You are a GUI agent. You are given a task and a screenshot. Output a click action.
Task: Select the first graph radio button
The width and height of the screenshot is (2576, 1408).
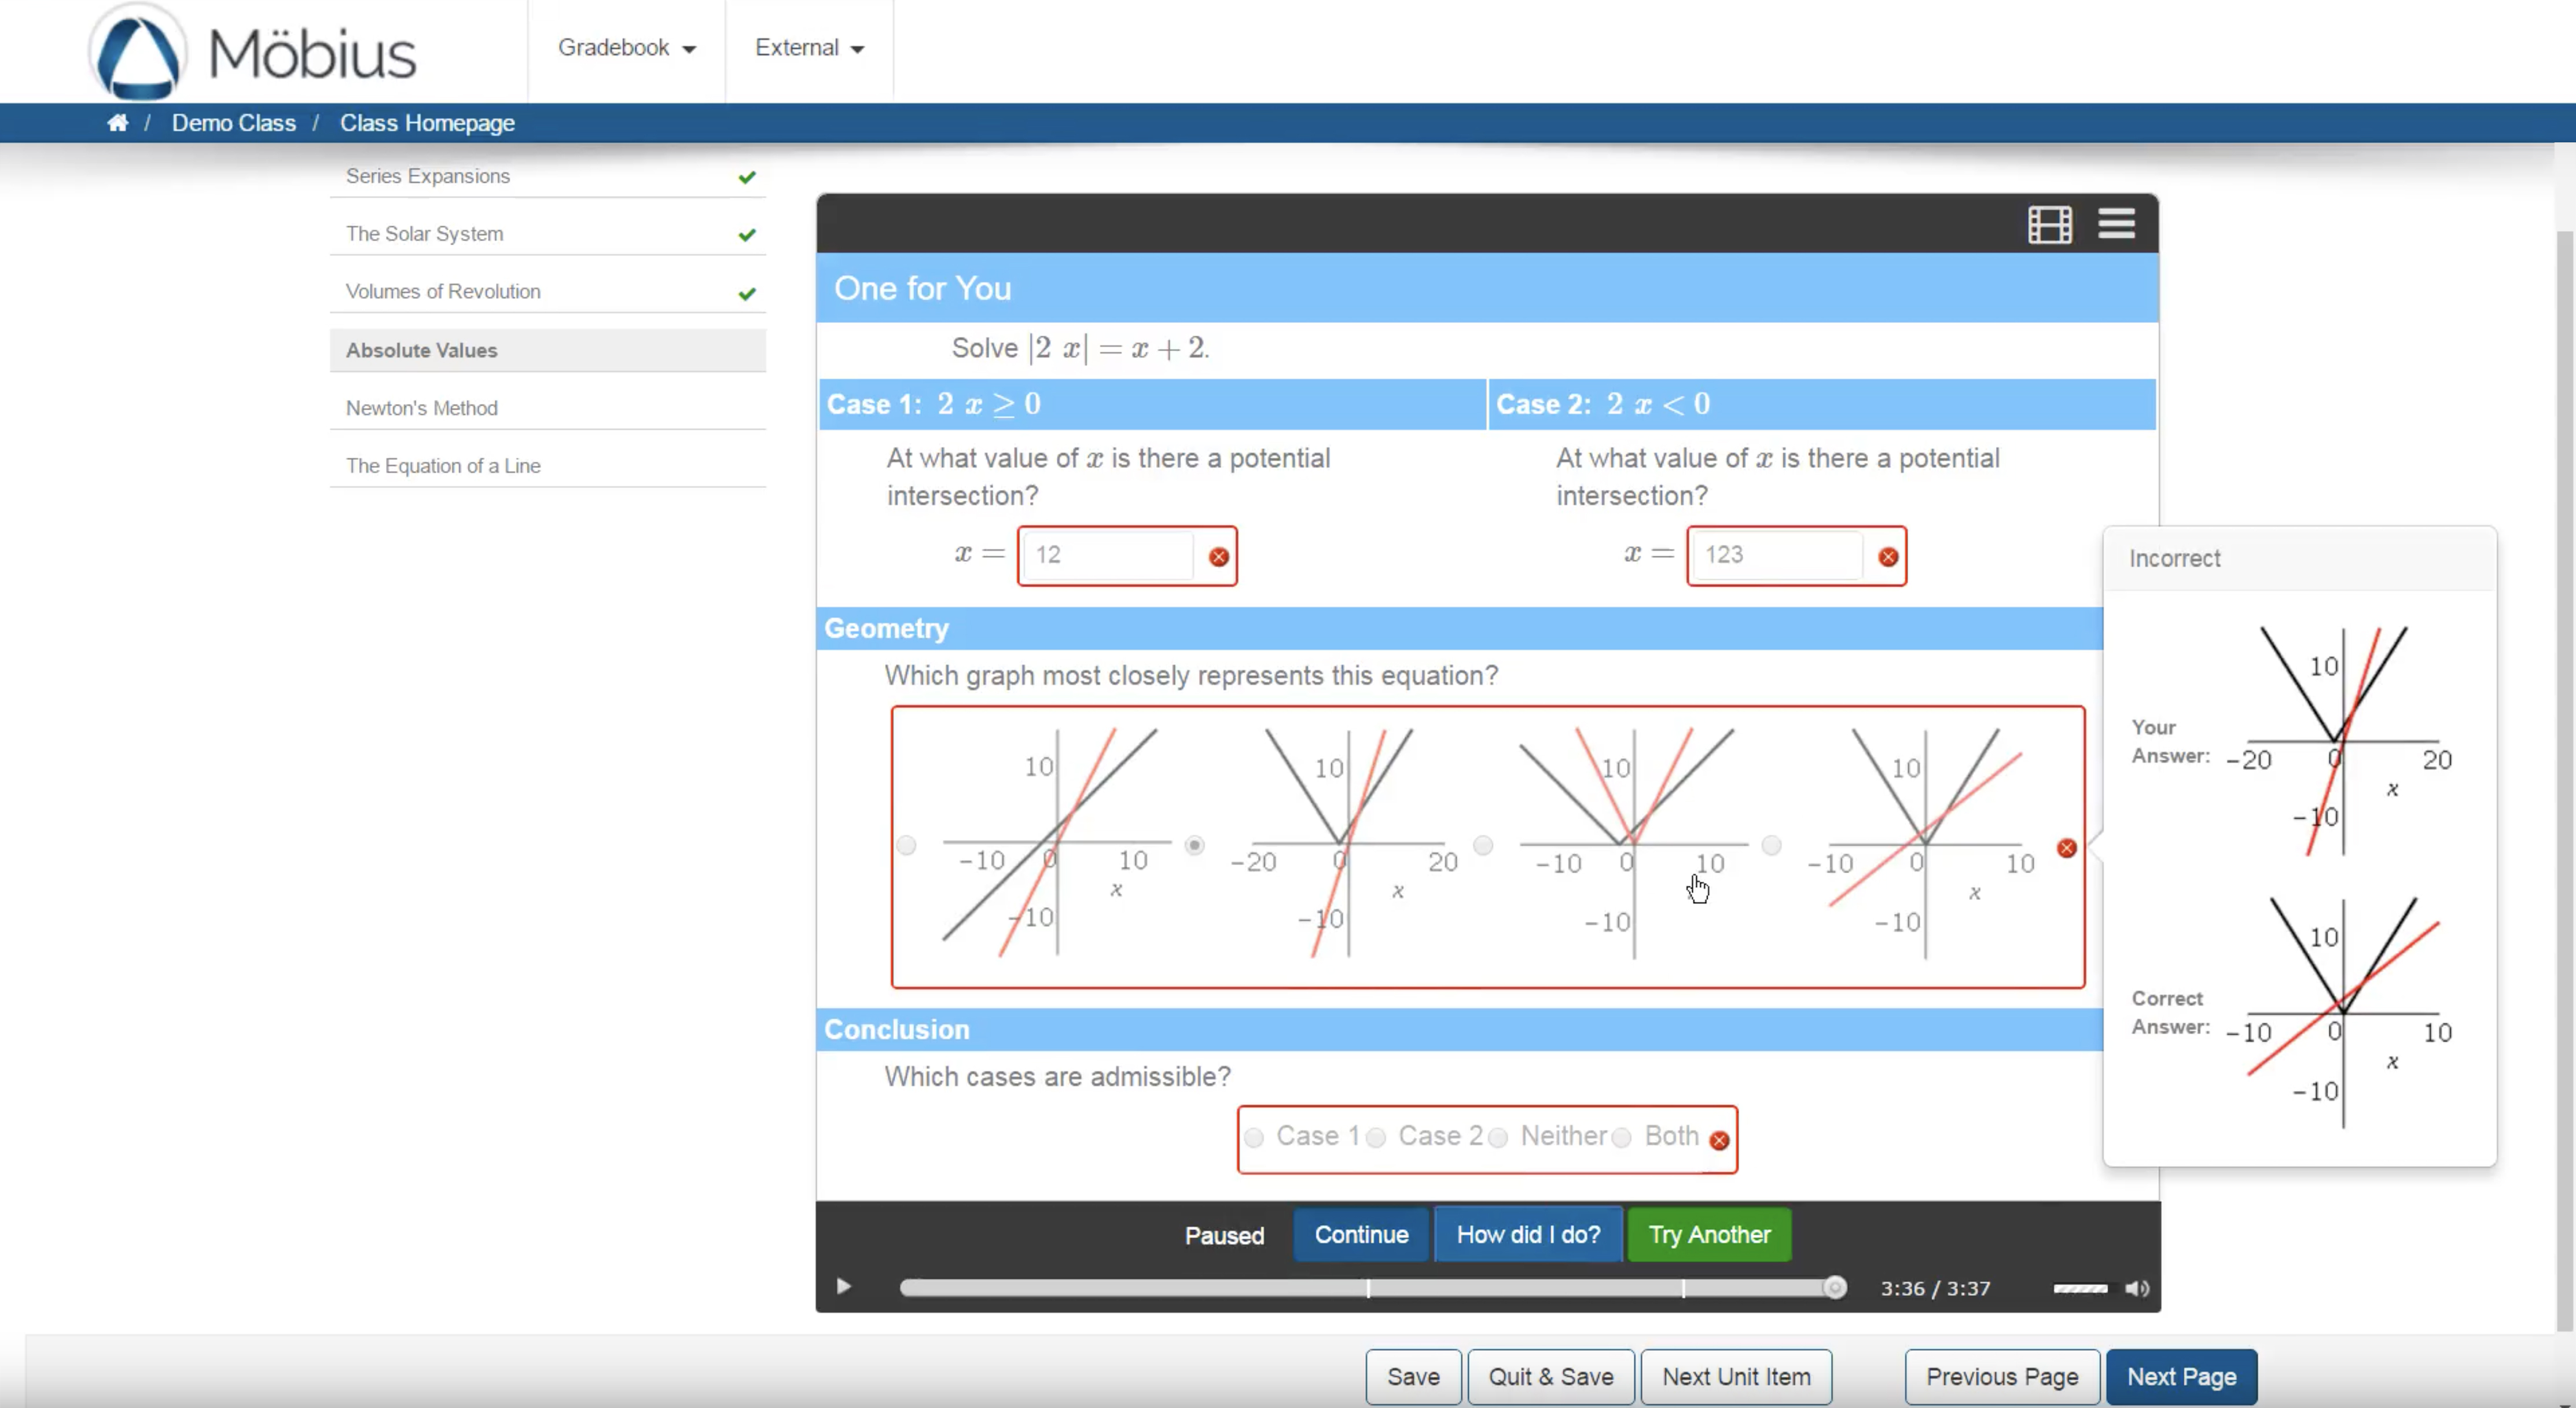(x=906, y=846)
